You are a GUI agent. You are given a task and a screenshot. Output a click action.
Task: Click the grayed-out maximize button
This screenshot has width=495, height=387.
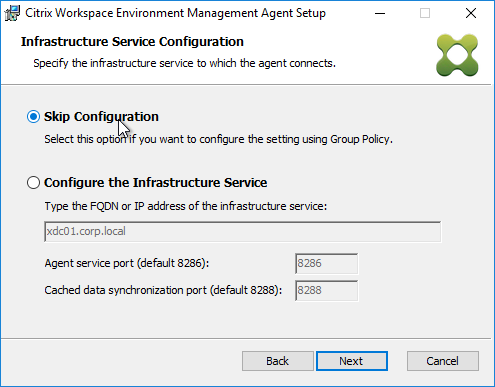425,13
